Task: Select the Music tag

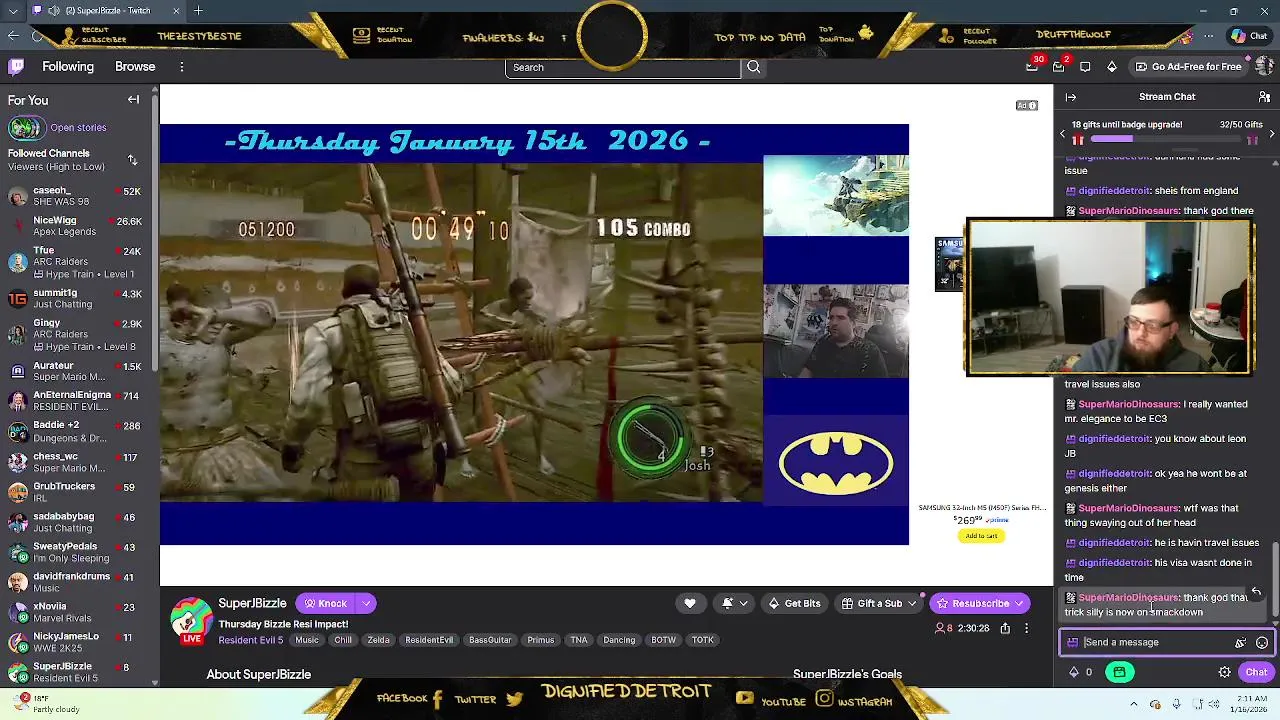Action: pyautogui.click(x=307, y=640)
